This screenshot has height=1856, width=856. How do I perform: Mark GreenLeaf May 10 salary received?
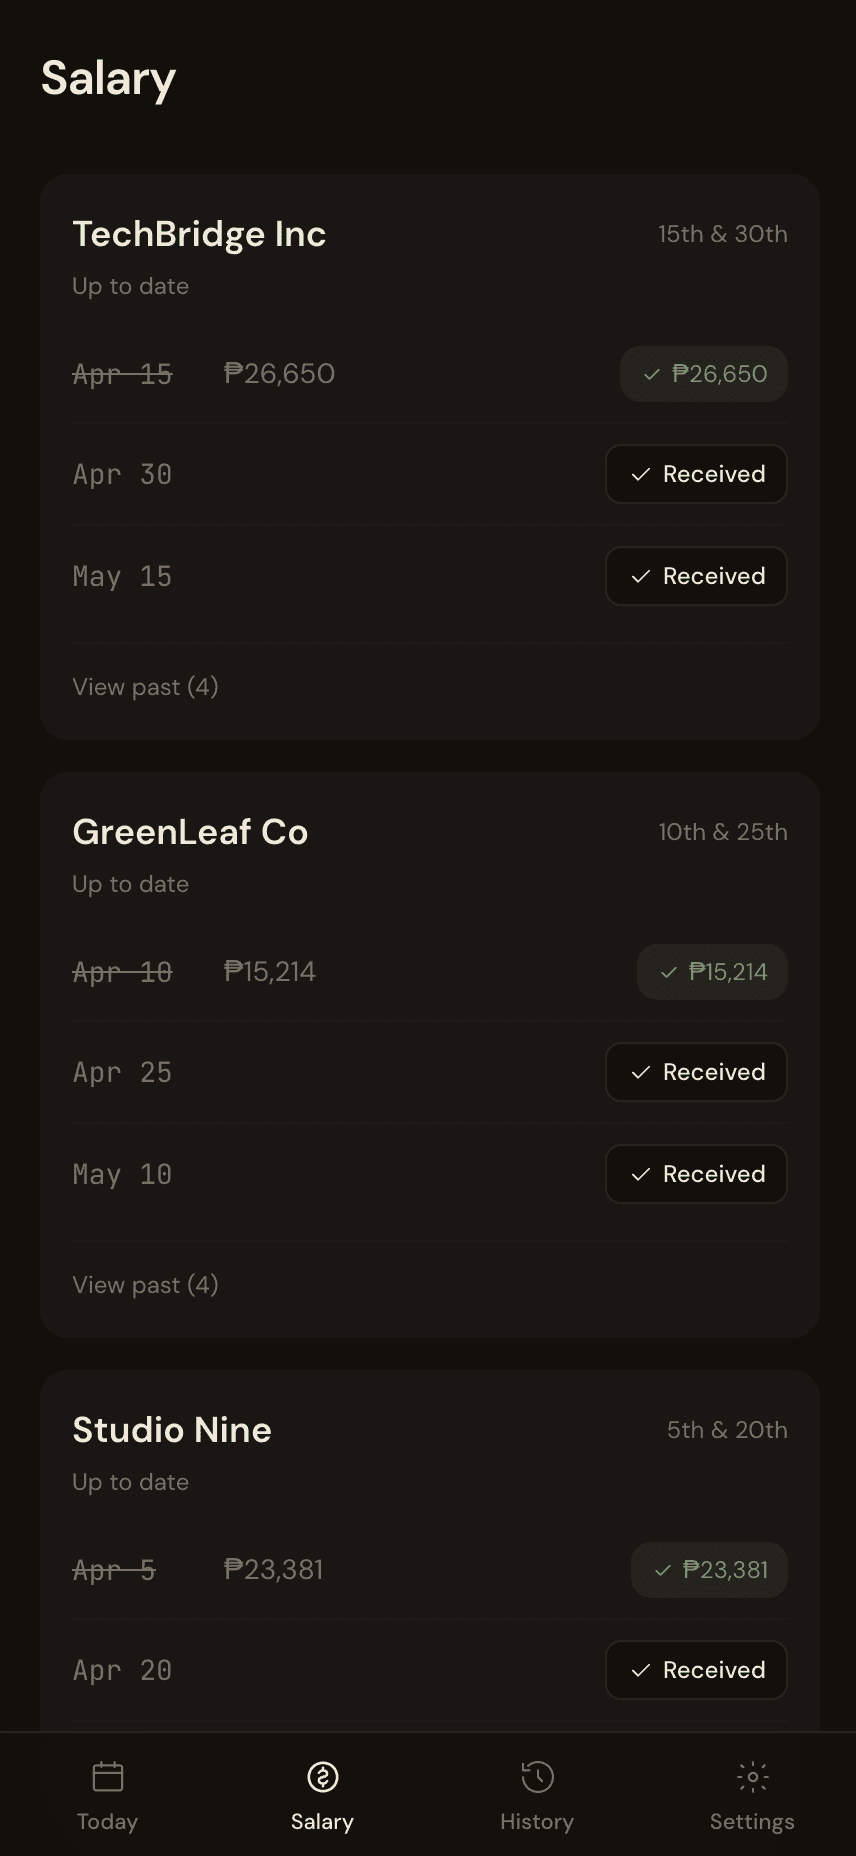click(x=696, y=1174)
